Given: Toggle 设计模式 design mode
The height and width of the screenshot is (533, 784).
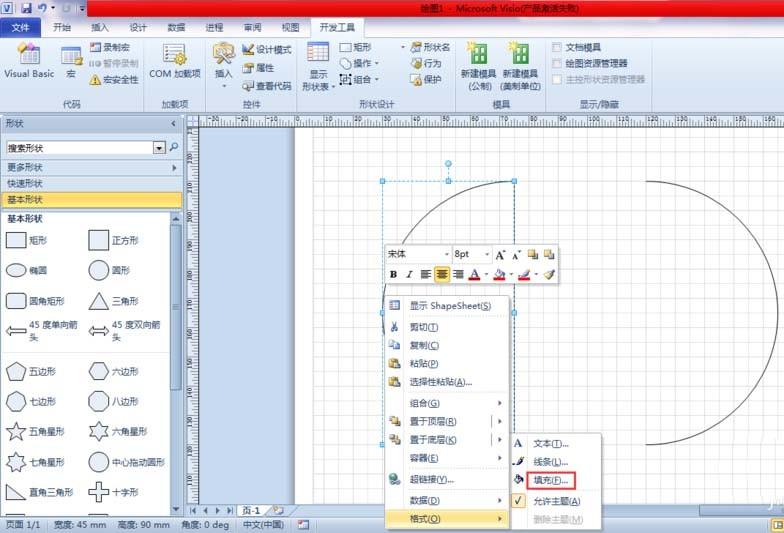Looking at the screenshot, I should coord(266,49).
